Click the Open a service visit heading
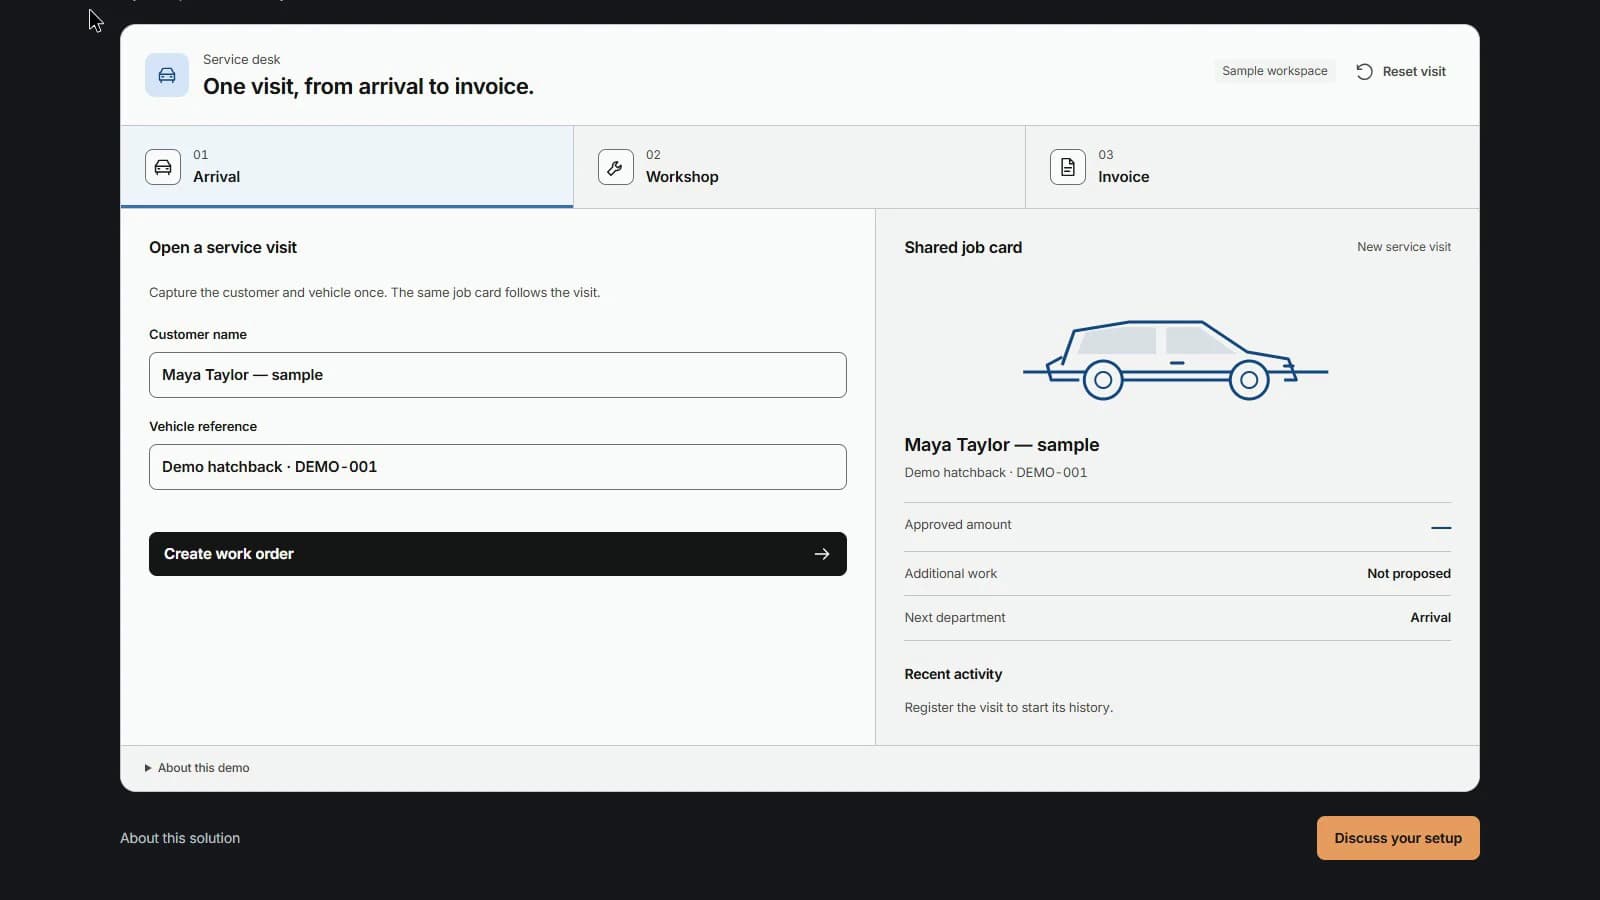Viewport: 1600px width, 900px height. point(223,247)
